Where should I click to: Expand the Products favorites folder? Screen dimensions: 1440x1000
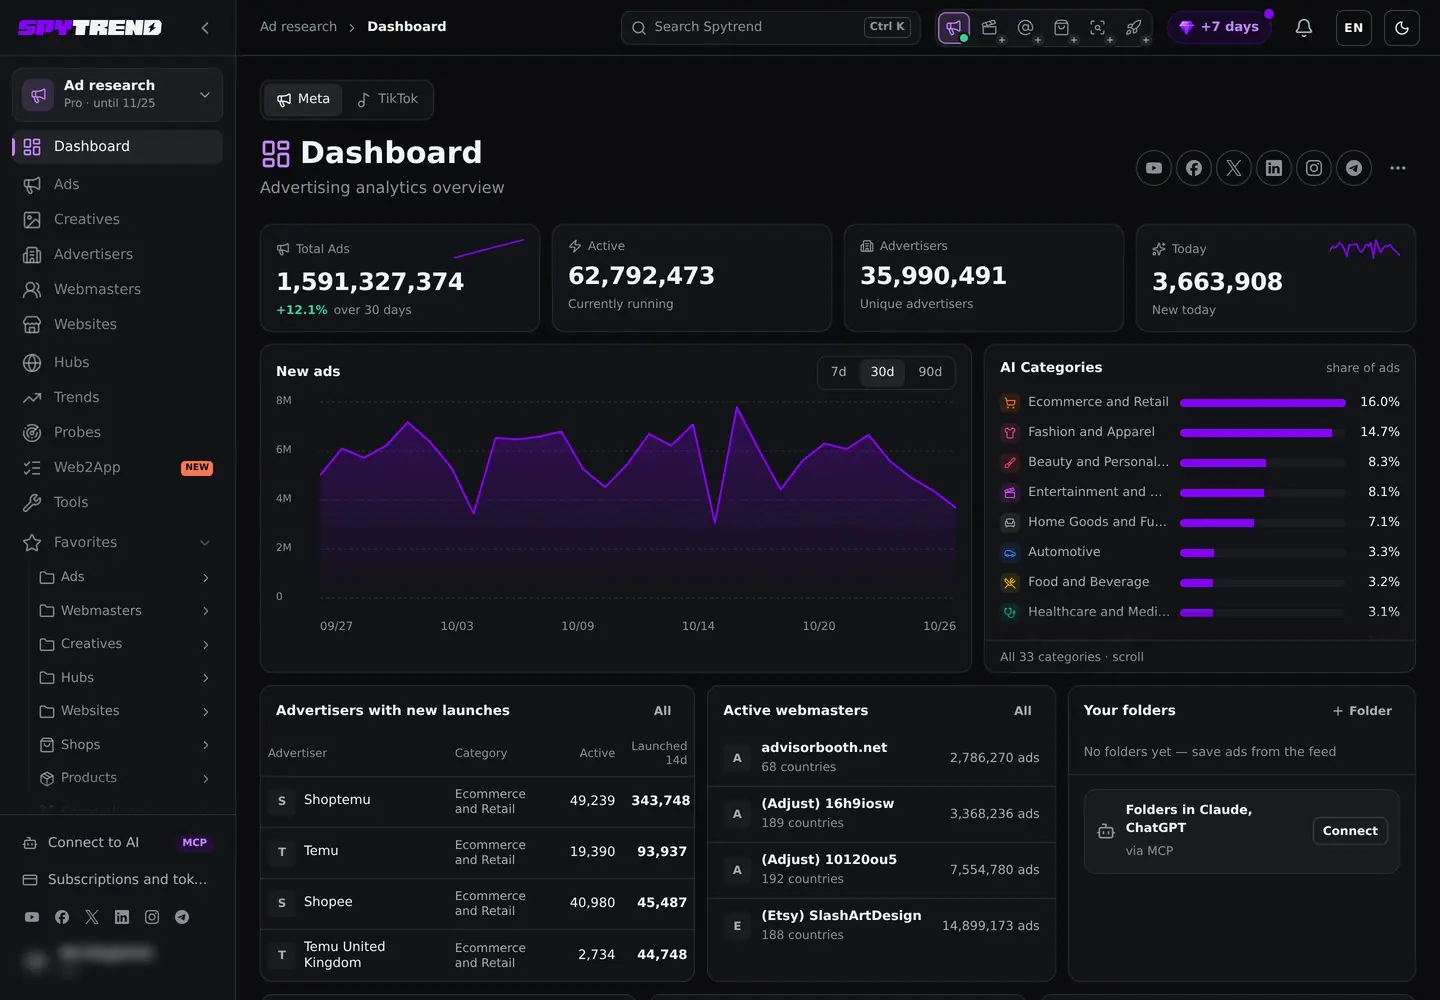[x=205, y=778]
